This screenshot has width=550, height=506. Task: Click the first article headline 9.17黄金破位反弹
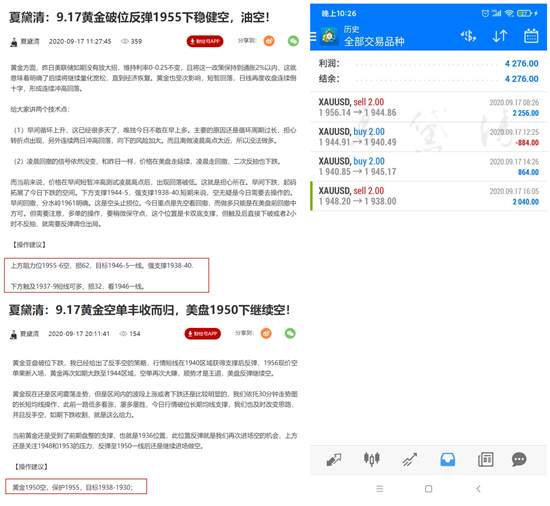point(139,17)
